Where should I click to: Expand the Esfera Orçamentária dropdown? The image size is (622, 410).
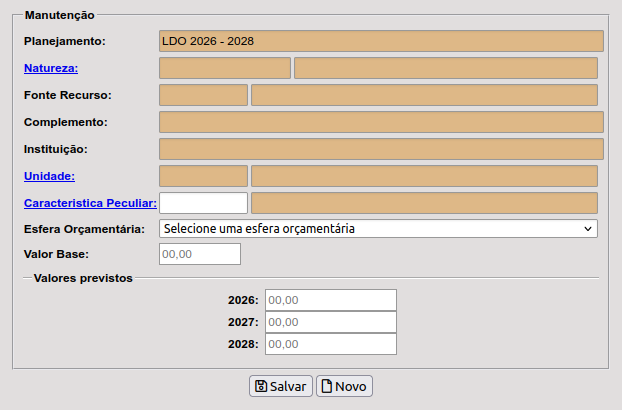(378, 228)
